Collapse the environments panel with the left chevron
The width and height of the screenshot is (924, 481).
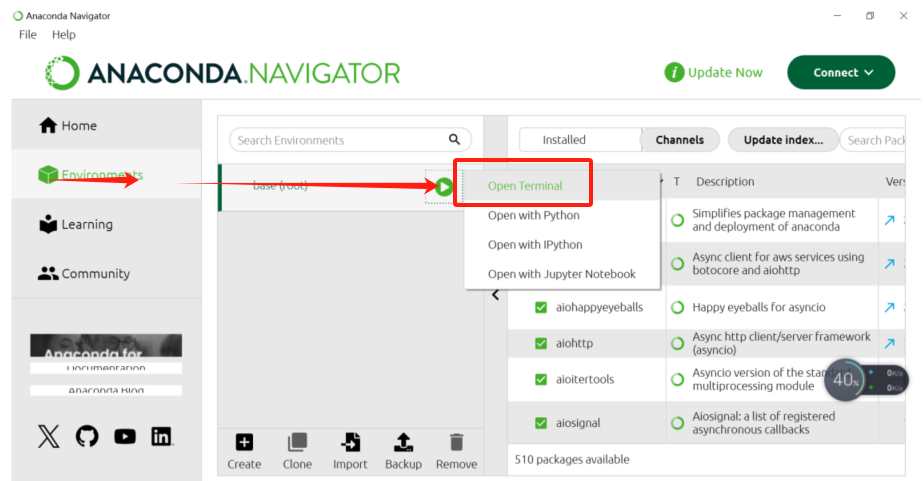496,295
